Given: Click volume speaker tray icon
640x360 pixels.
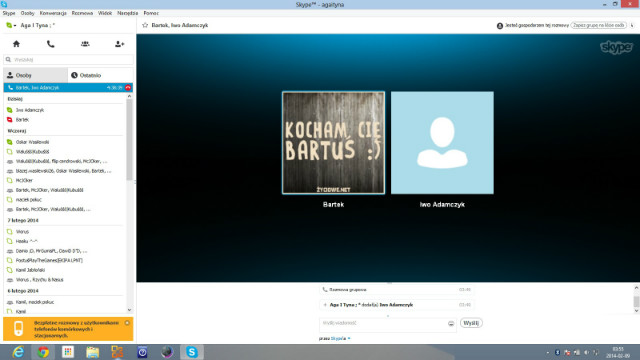Looking at the screenshot, I should click(587, 352).
